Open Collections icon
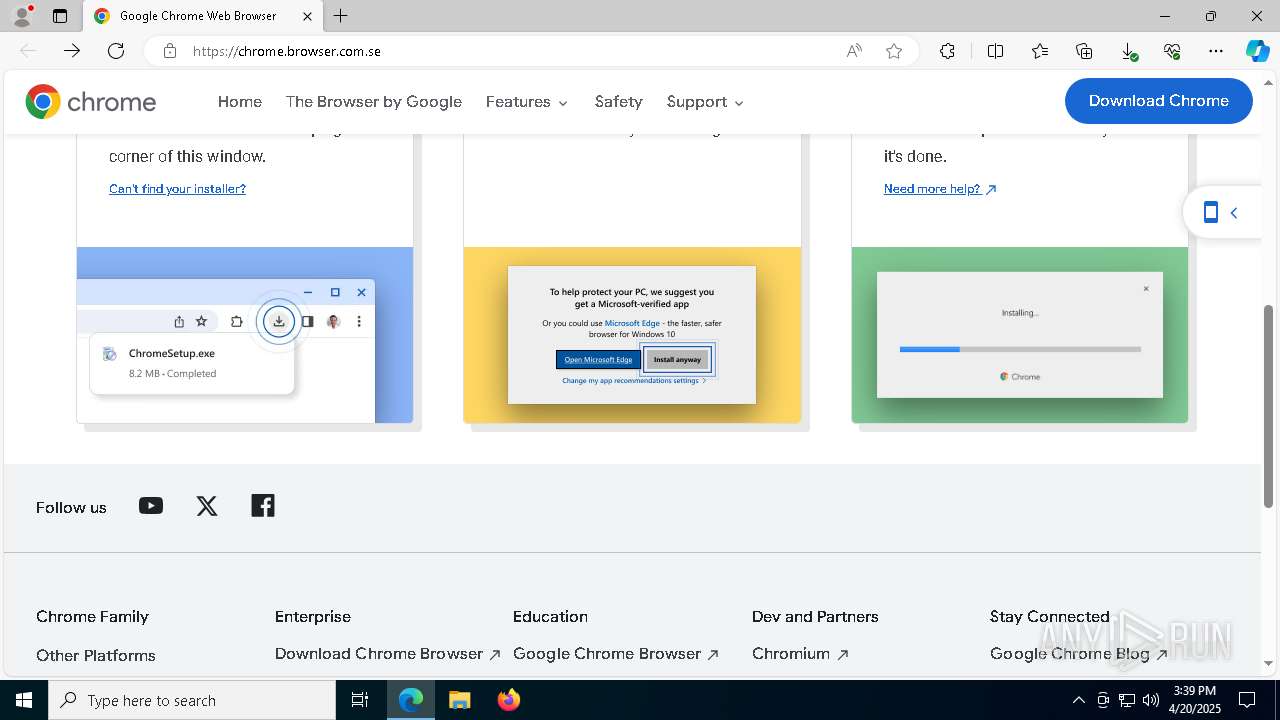The width and height of the screenshot is (1280, 720). coord(1084,51)
